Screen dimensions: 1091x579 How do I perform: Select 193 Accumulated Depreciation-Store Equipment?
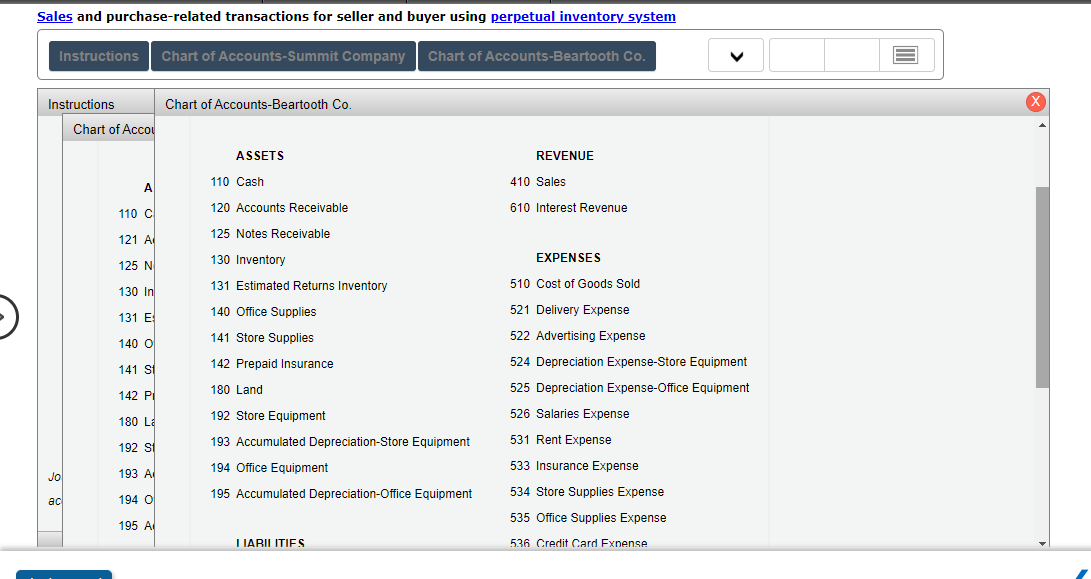[340, 441]
